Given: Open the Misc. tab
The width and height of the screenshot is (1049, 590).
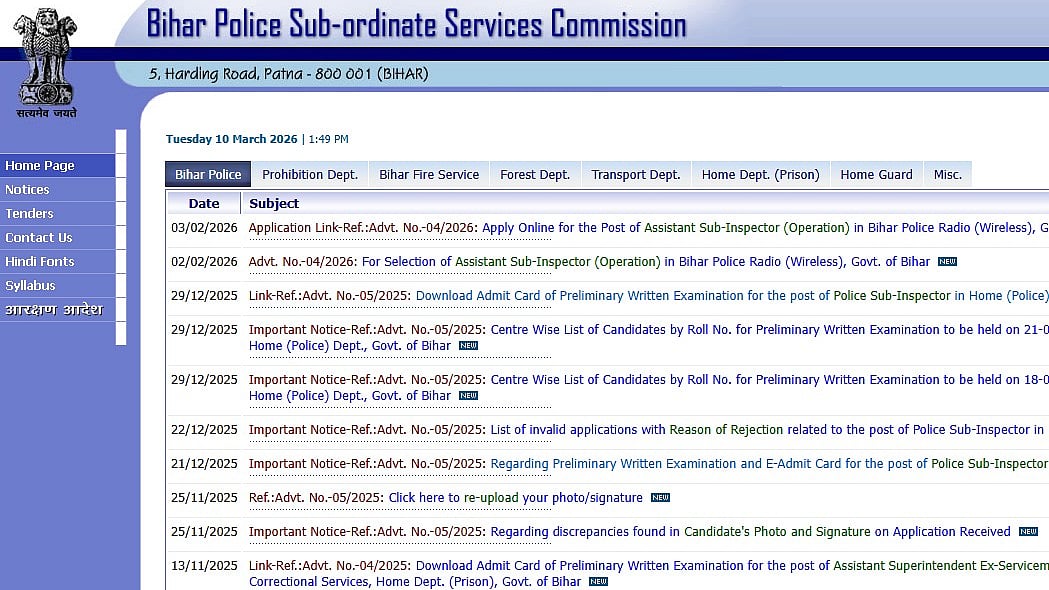Looking at the screenshot, I should point(947,174).
